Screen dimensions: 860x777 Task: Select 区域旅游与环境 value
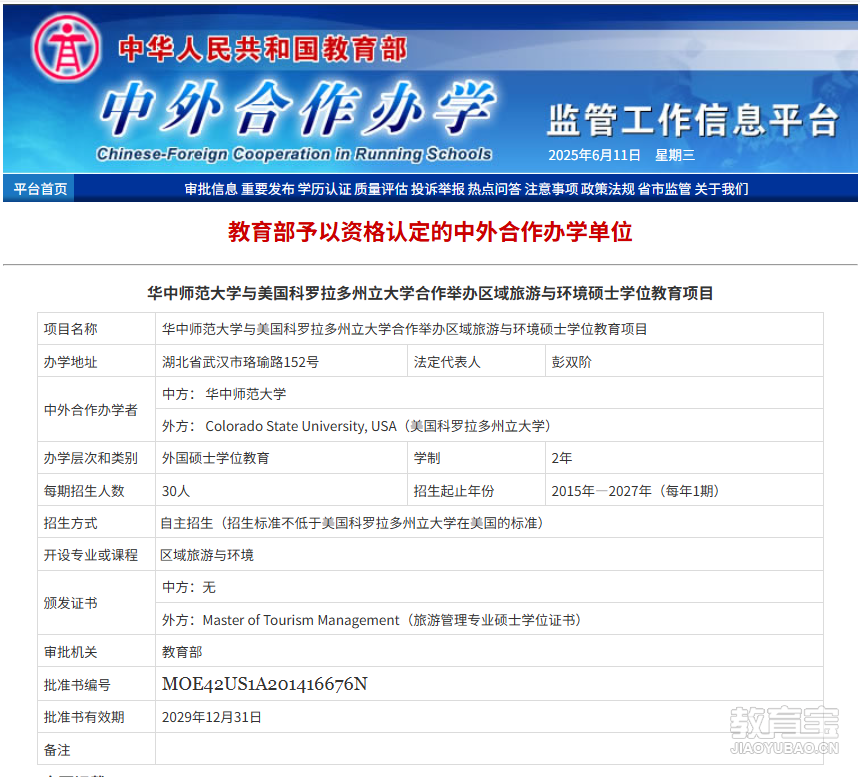pyautogui.click(x=207, y=555)
